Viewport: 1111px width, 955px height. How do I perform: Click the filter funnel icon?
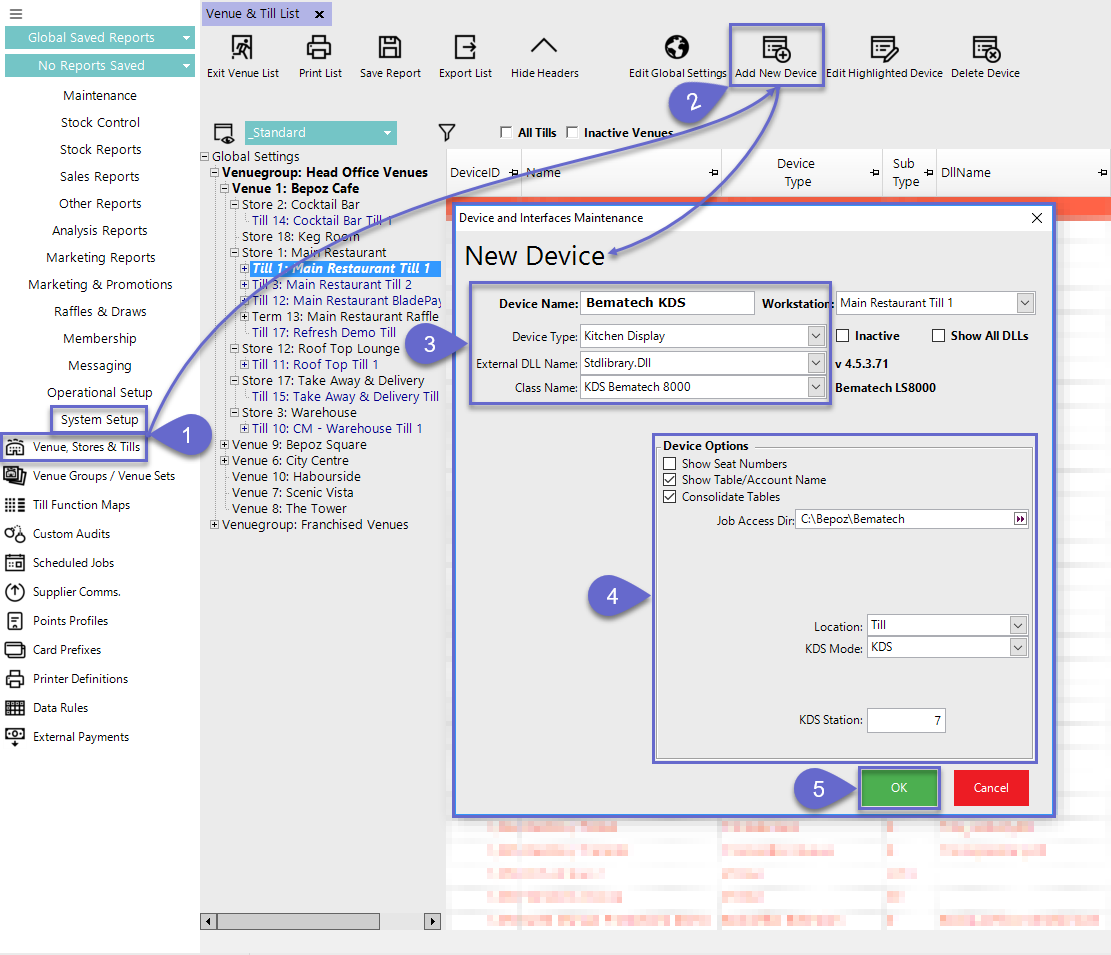(447, 132)
